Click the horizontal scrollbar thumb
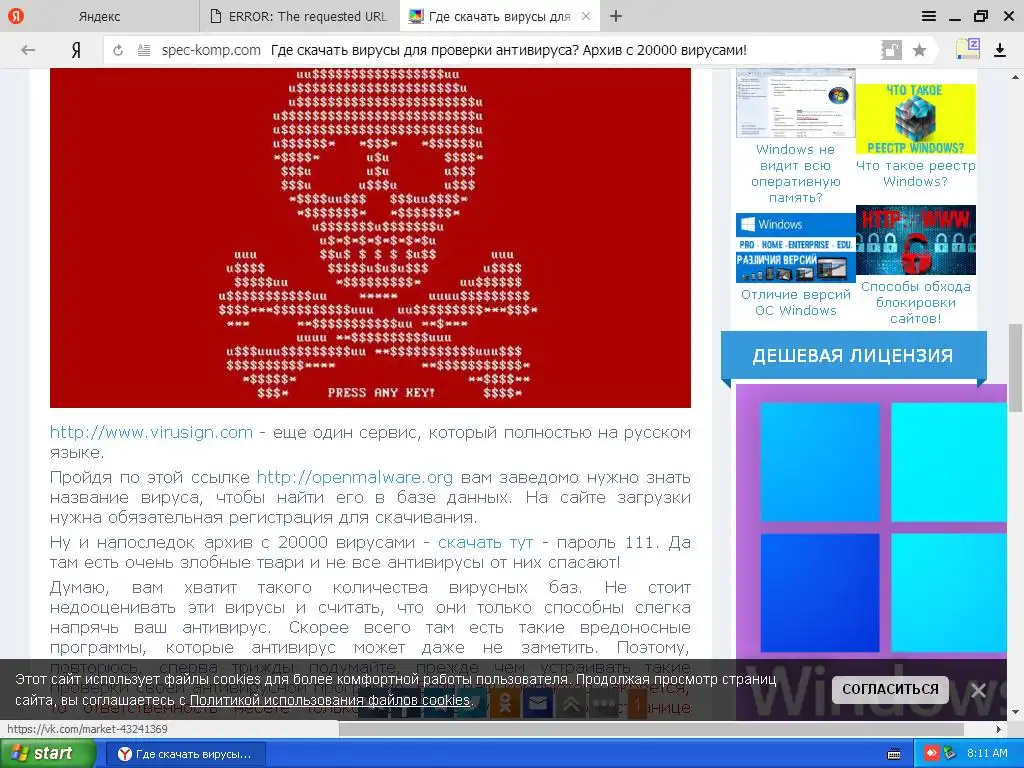This screenshot has height=768, width=1024. tap(651, 729)
